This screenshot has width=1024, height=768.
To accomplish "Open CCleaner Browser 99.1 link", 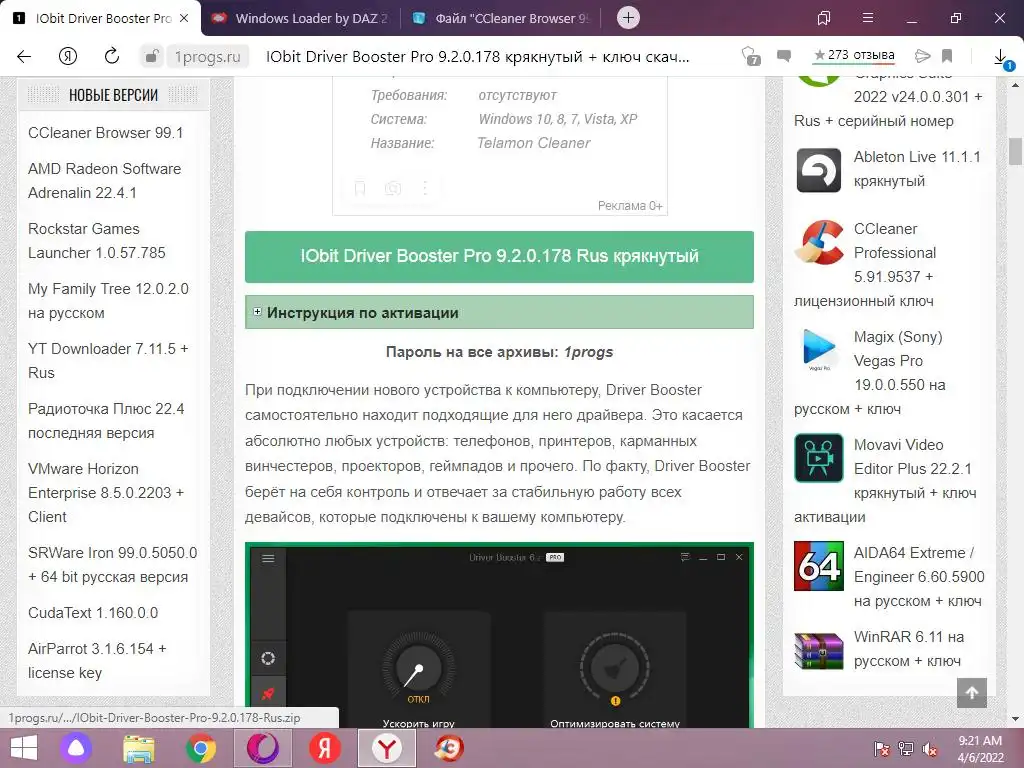I will coord(106,133).
